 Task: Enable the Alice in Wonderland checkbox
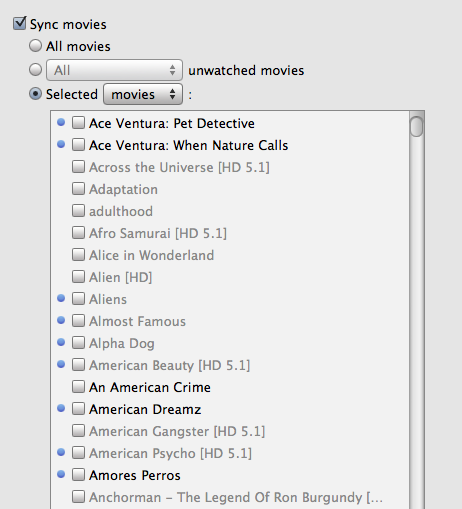coord(78,255)
